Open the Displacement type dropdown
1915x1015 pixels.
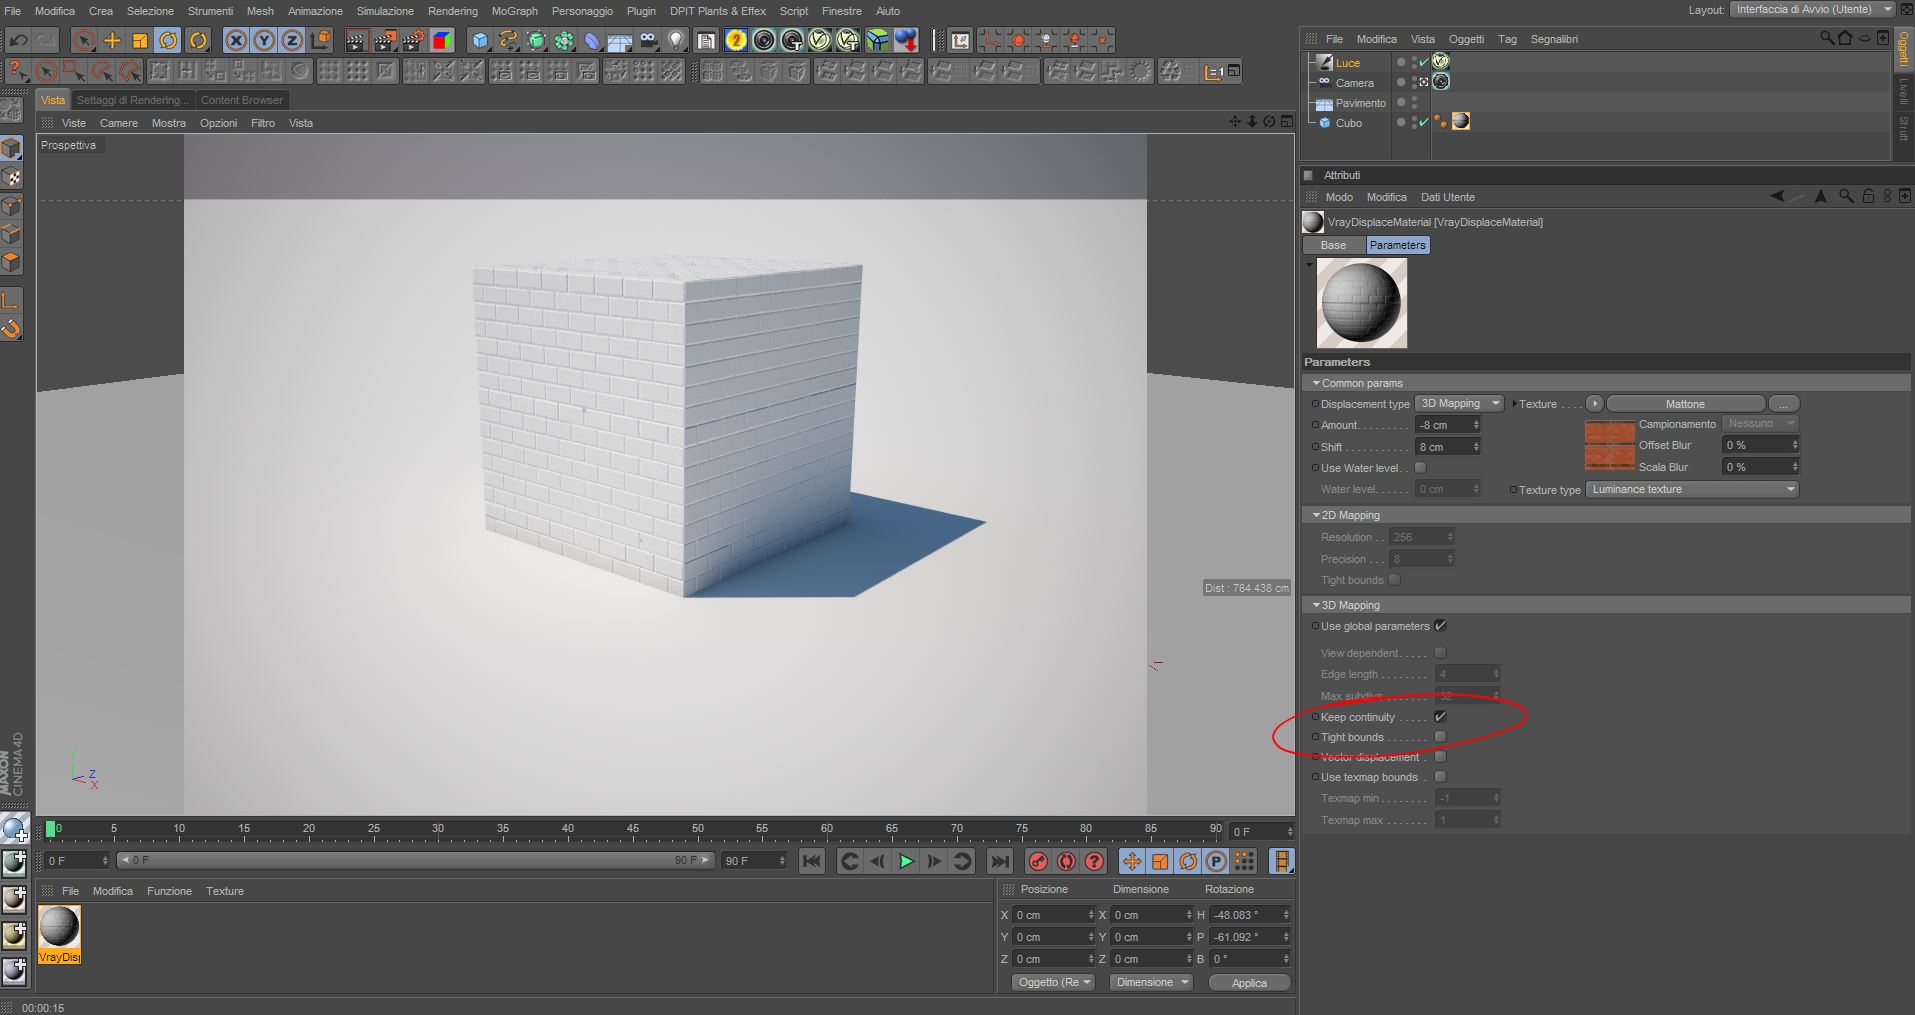point(1459,404)
